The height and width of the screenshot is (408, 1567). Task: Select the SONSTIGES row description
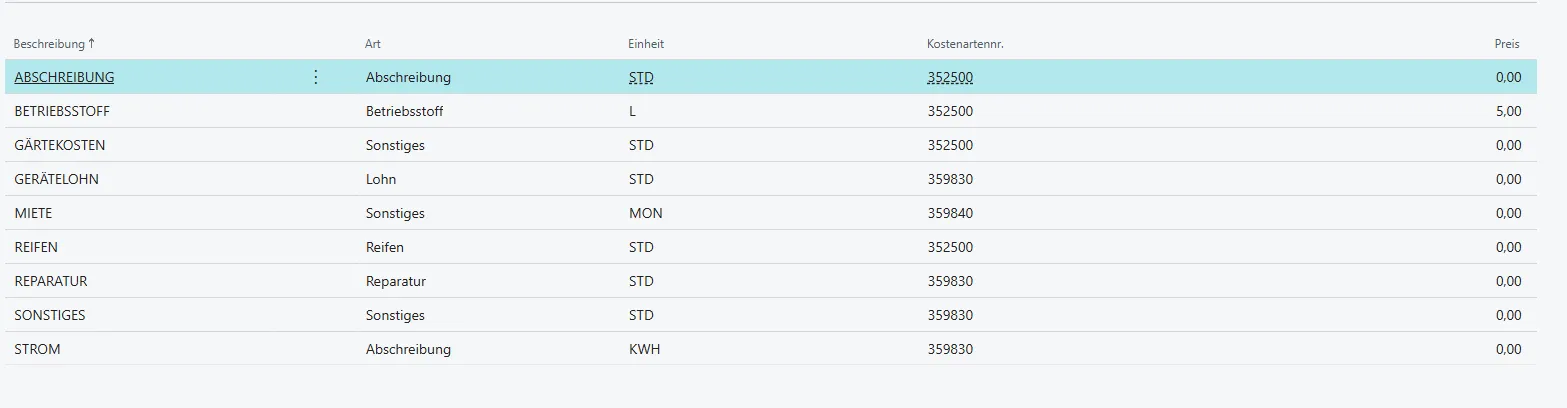(50, 315)
